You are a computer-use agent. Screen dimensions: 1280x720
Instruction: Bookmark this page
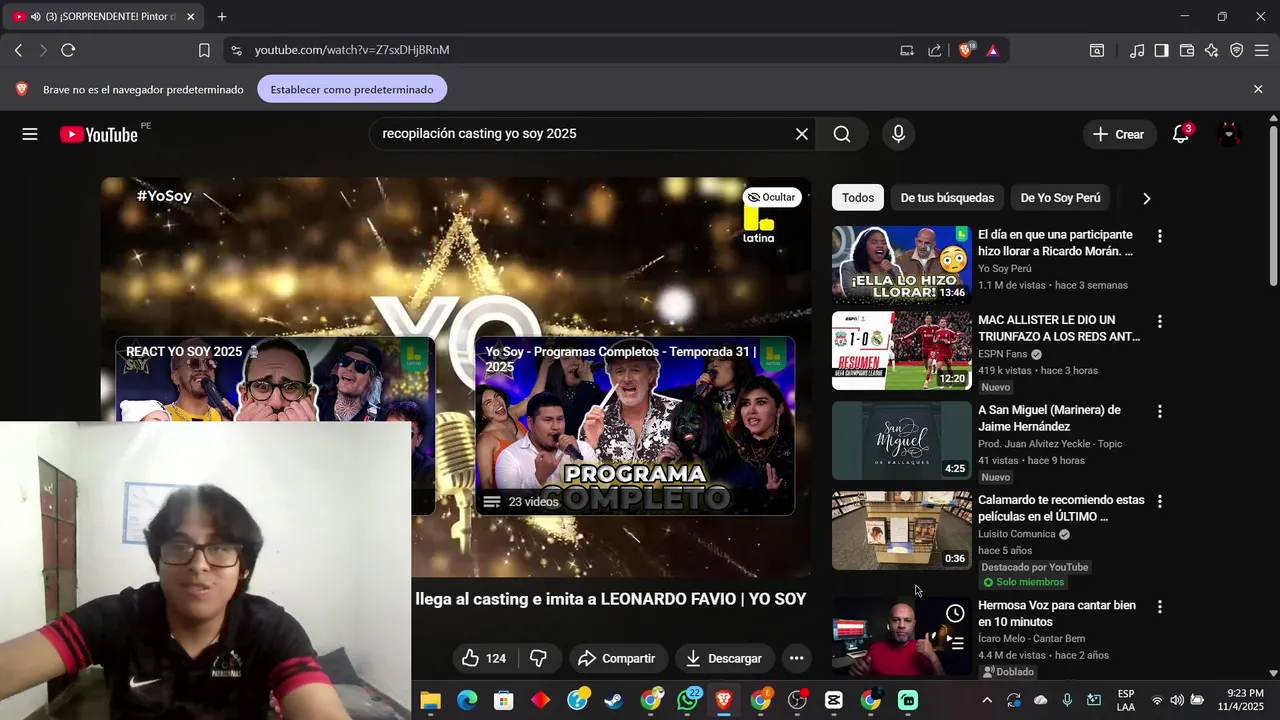tap(204, 50)
